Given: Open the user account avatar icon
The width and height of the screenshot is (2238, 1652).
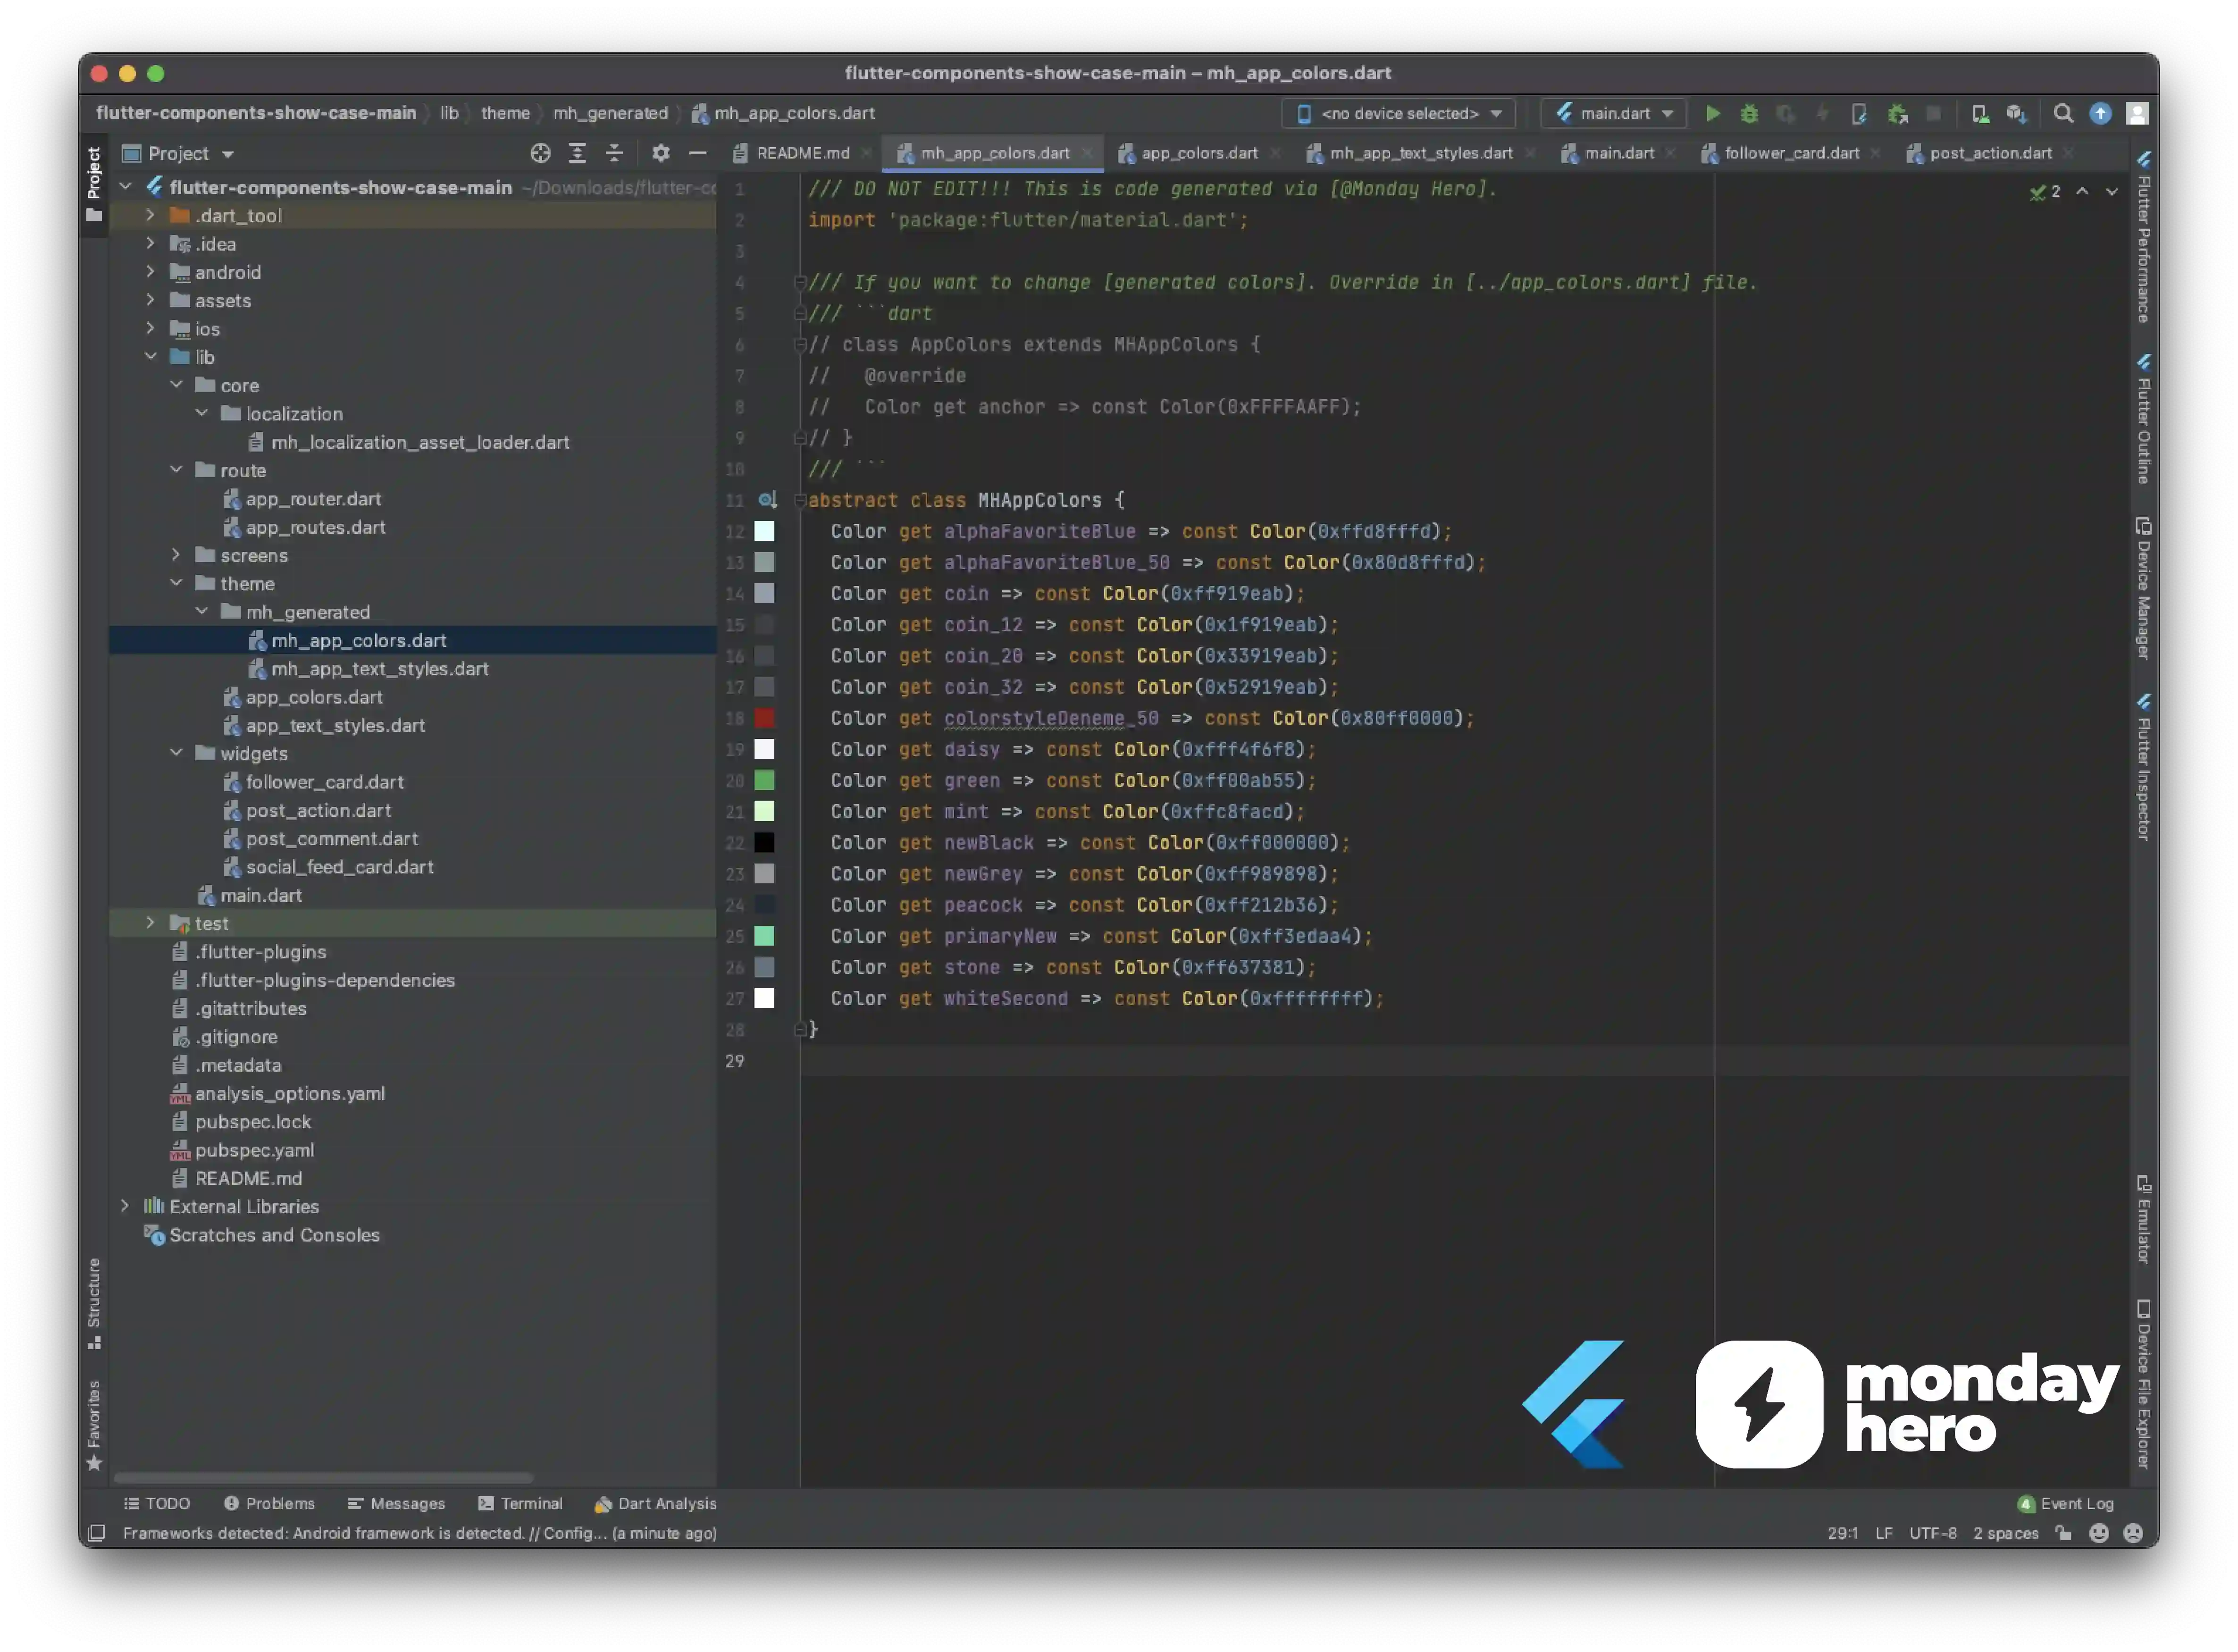Looking at the screenshot, I should click(x=2137, y=114).
